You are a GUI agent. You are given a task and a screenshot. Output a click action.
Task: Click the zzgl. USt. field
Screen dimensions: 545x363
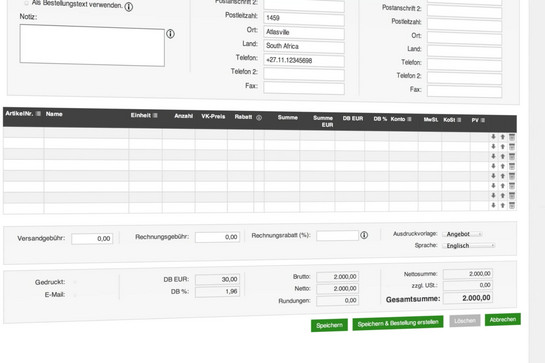coord(467,285)
